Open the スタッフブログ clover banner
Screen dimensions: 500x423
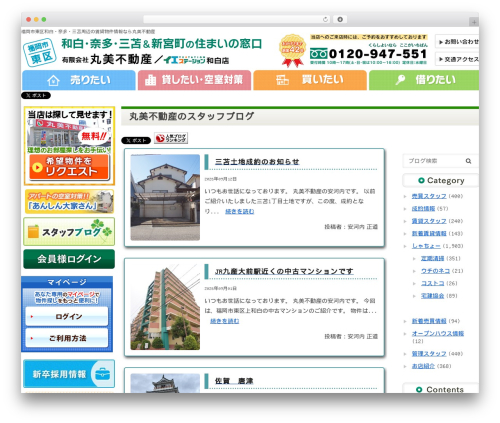point(69,232)
